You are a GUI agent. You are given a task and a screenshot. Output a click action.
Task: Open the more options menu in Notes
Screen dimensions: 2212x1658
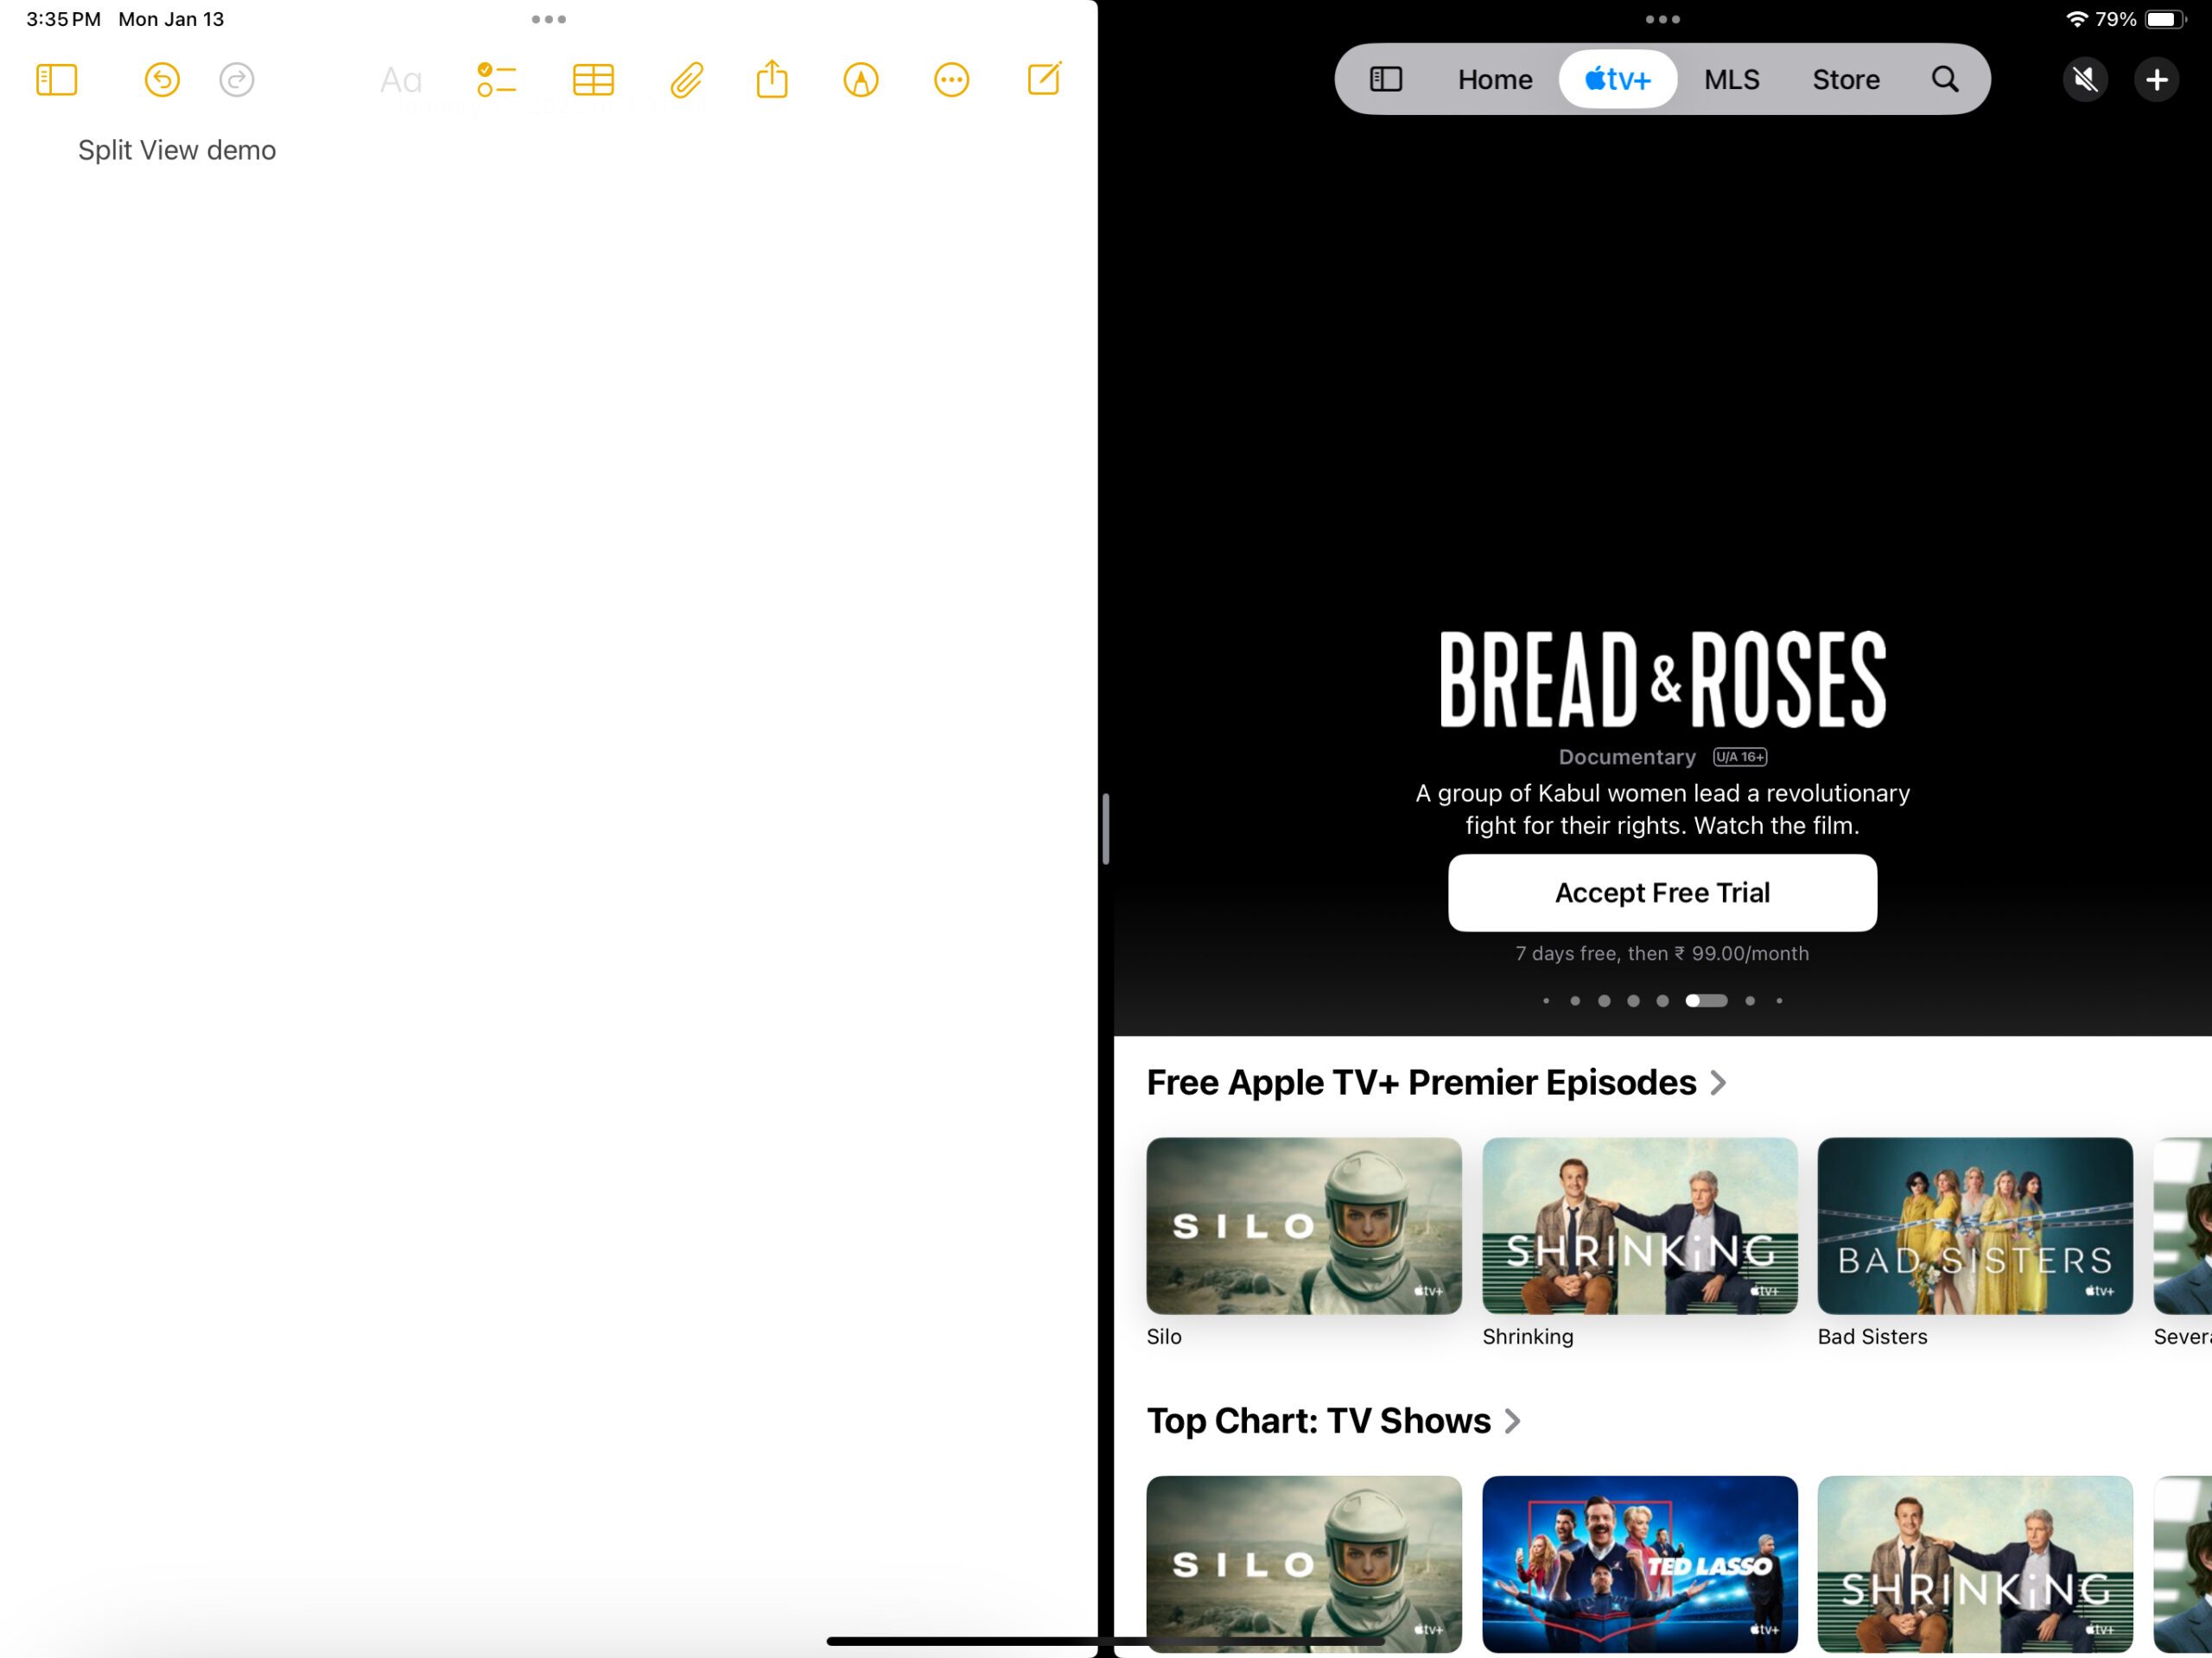(951, 80)
